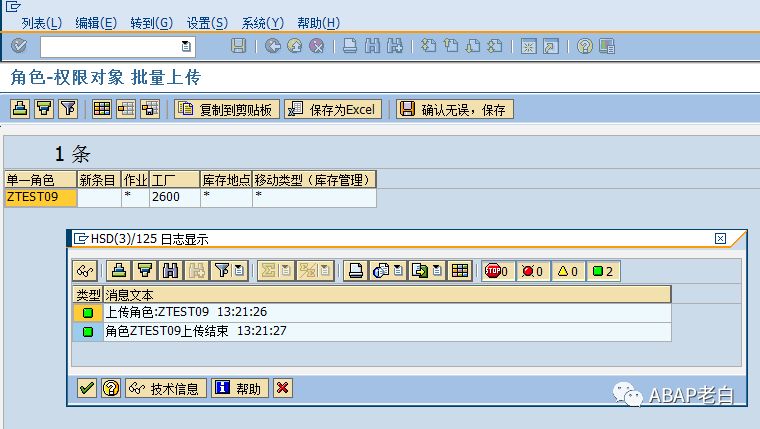Viewport: 760px width, 429px height.
Task: Click the red Cancel icon in the standard toolbar
Action: pos(317,46)
